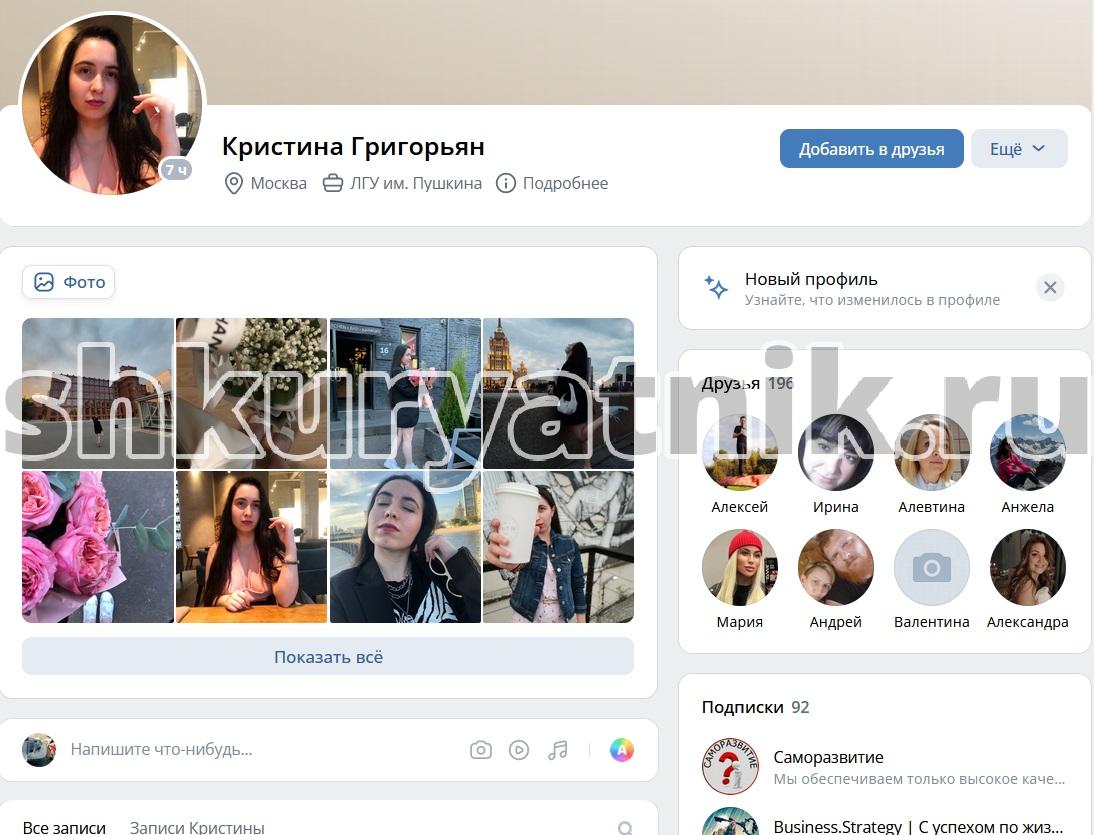Click your own avatar in post box
The image size is (1094, 835).
point(39,750)
